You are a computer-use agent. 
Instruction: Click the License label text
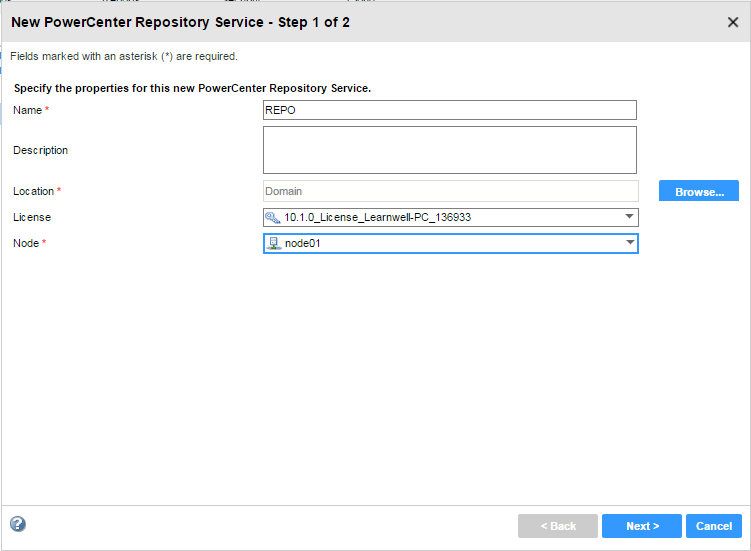pyautogui.click(x=32, y=217)
